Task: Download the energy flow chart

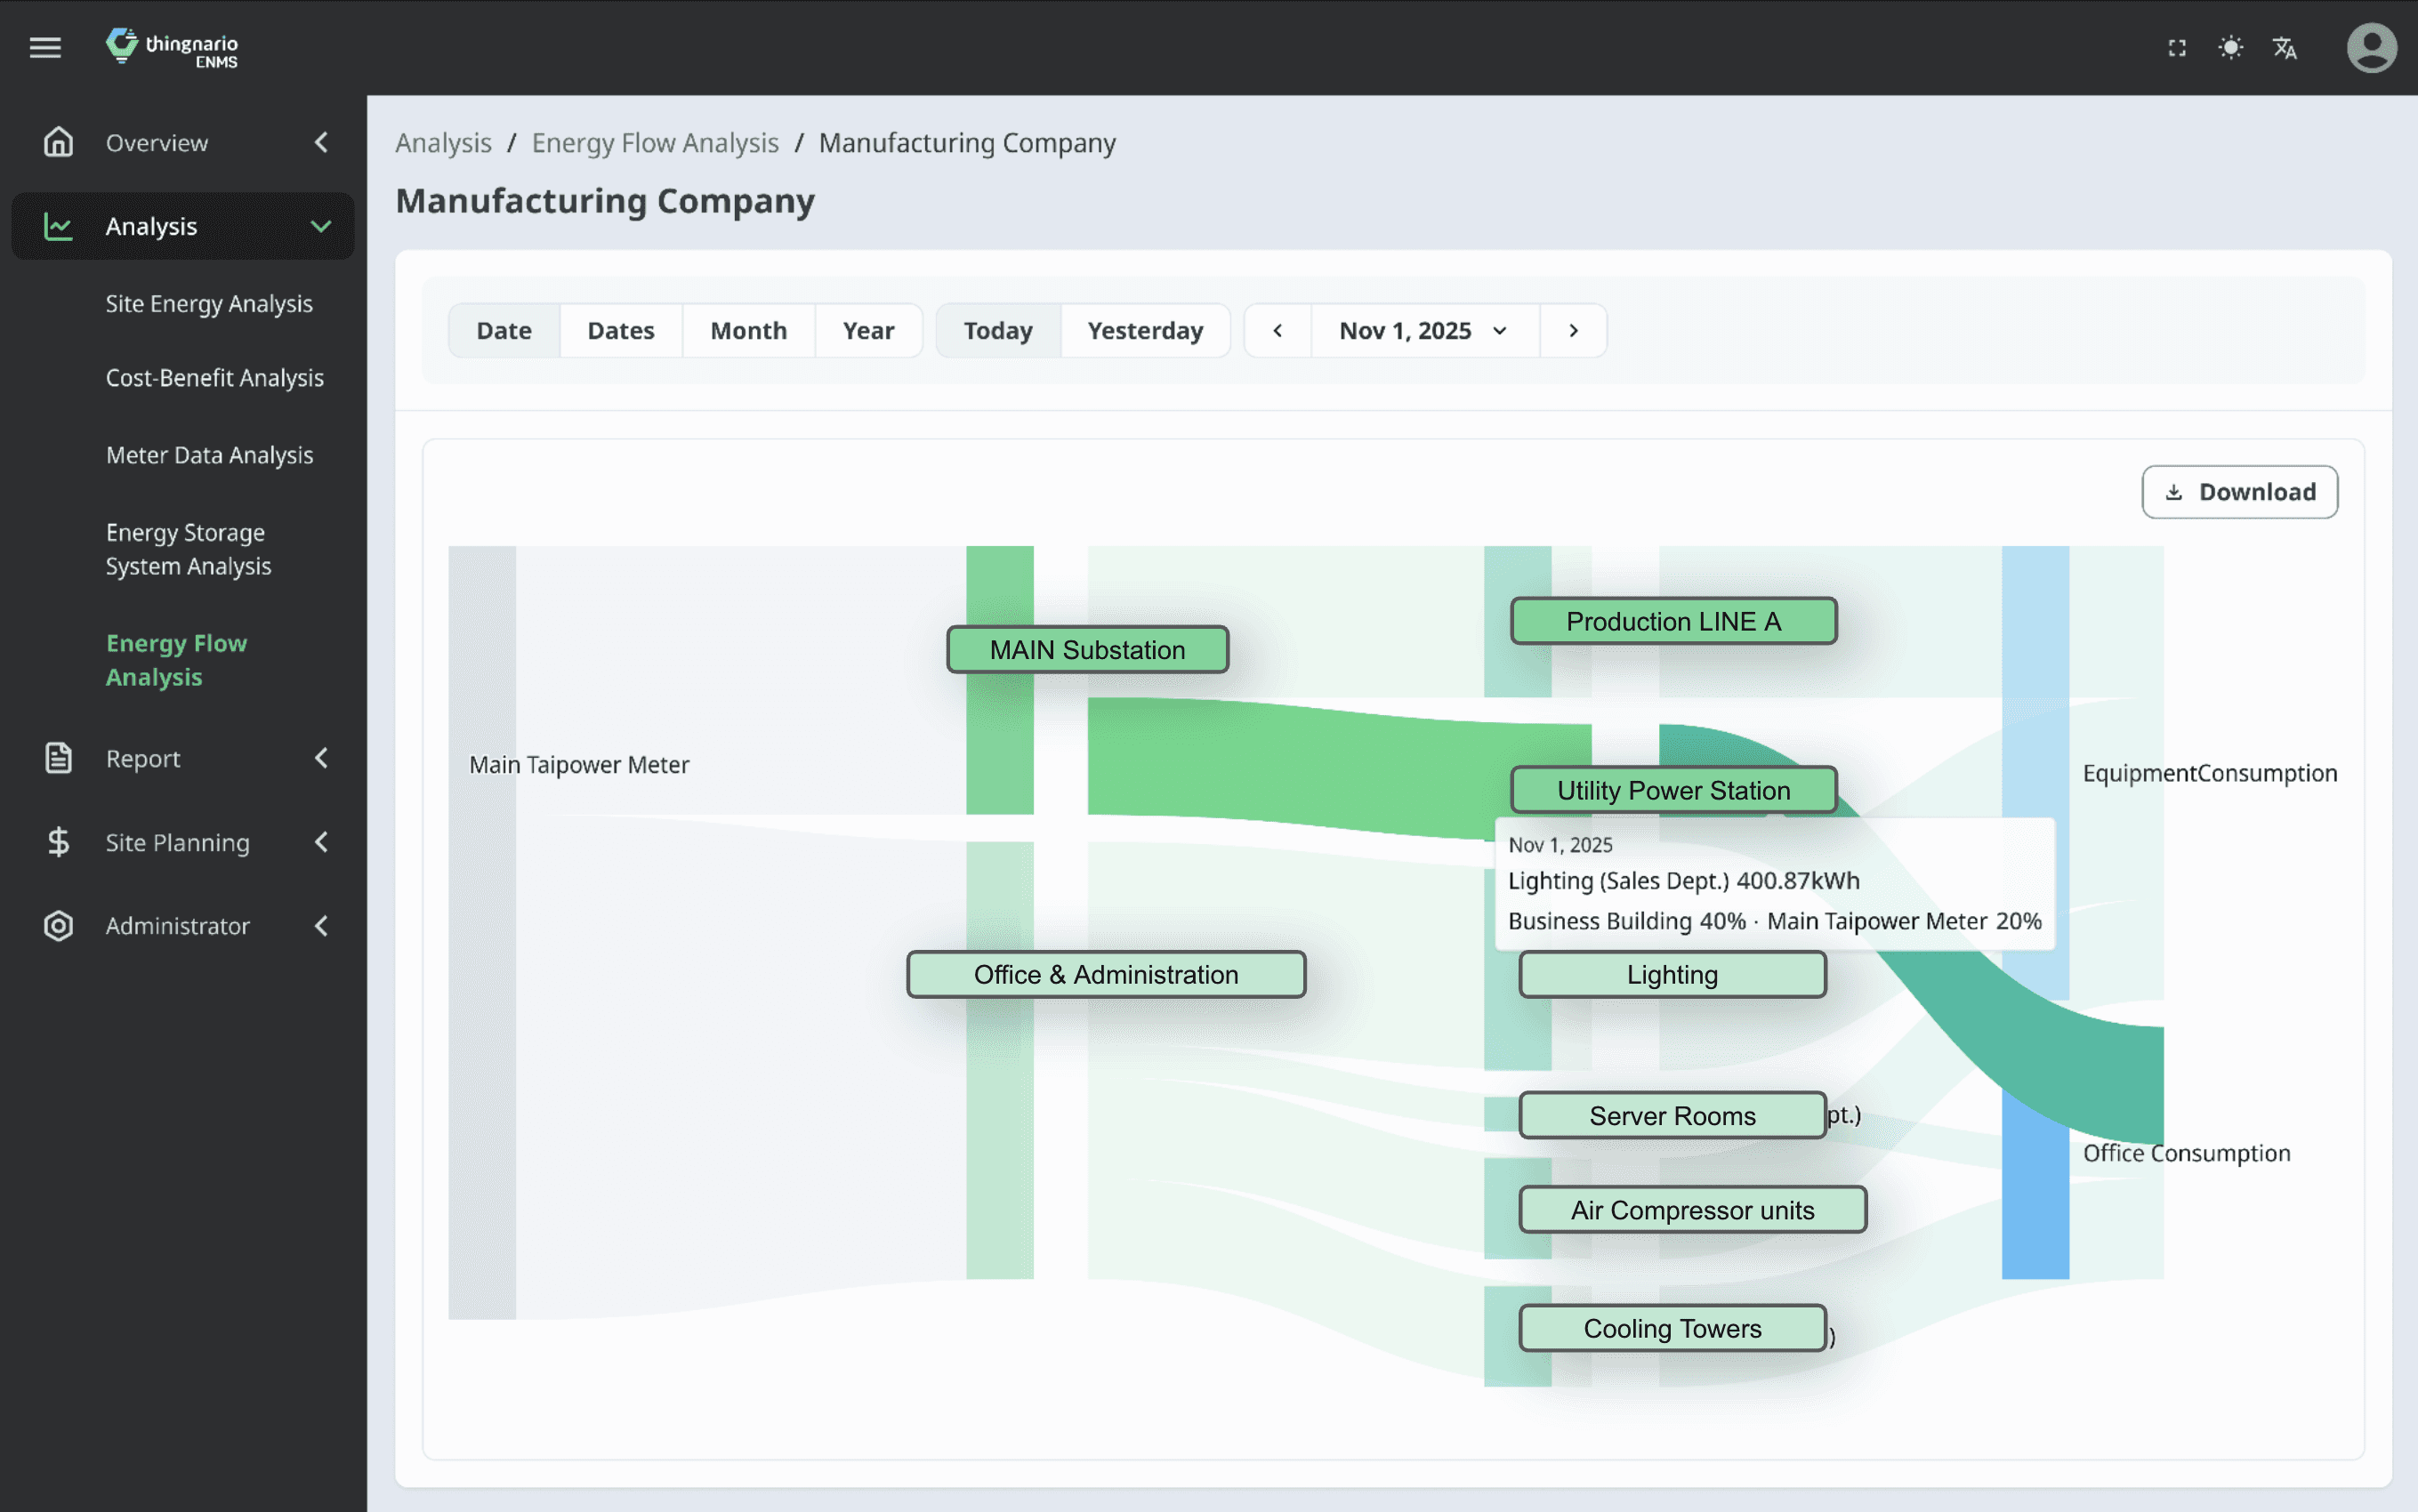Action: pos(2238,492)
